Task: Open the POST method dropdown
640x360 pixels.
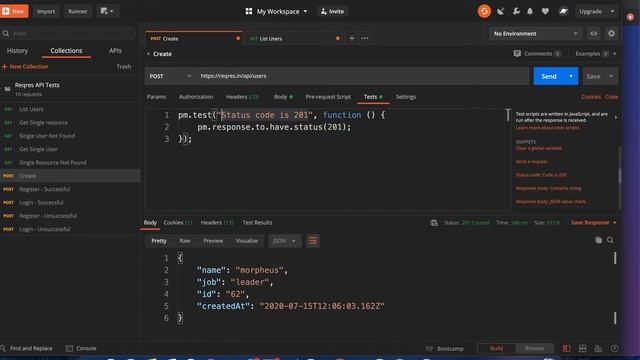Action: coord(170,76)
